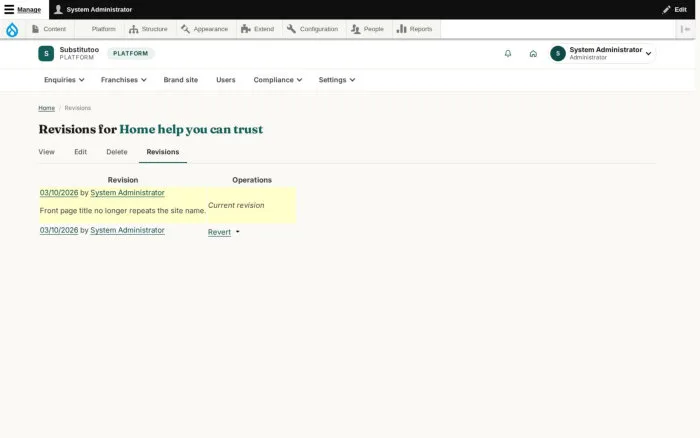Click the Operations column header
Image resolution: width=700 pixels, height=438 pixels.
(252, 180)
